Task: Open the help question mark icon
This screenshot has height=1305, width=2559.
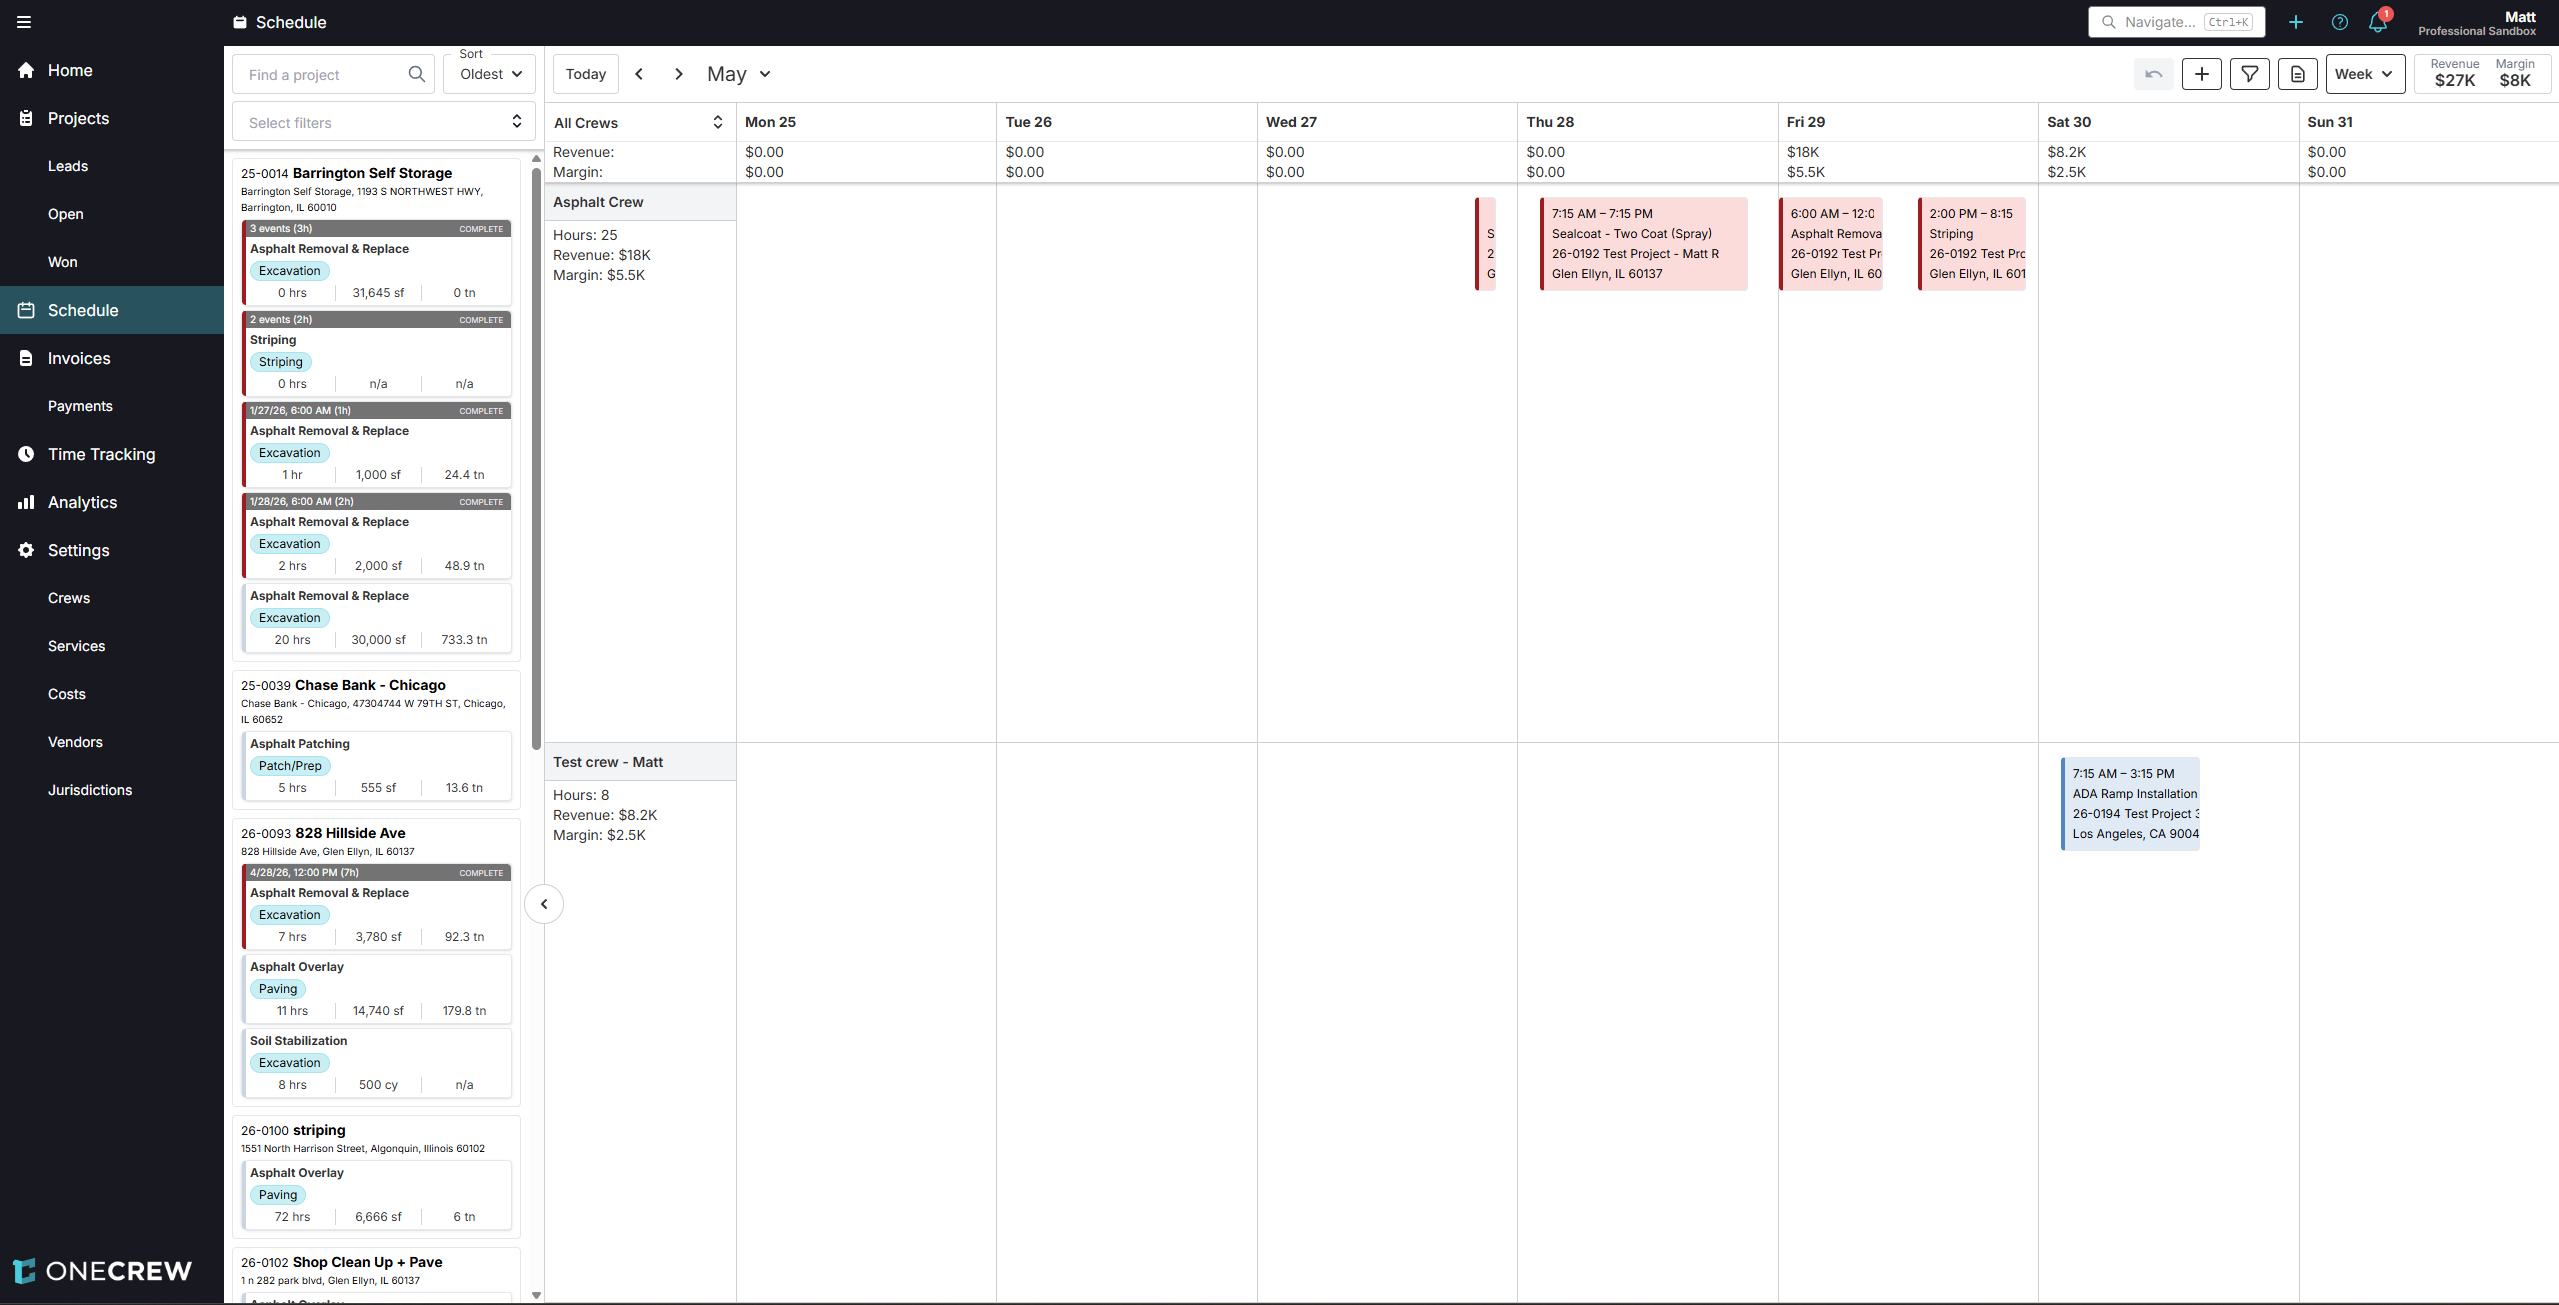Action: (x=2340, y=22)
